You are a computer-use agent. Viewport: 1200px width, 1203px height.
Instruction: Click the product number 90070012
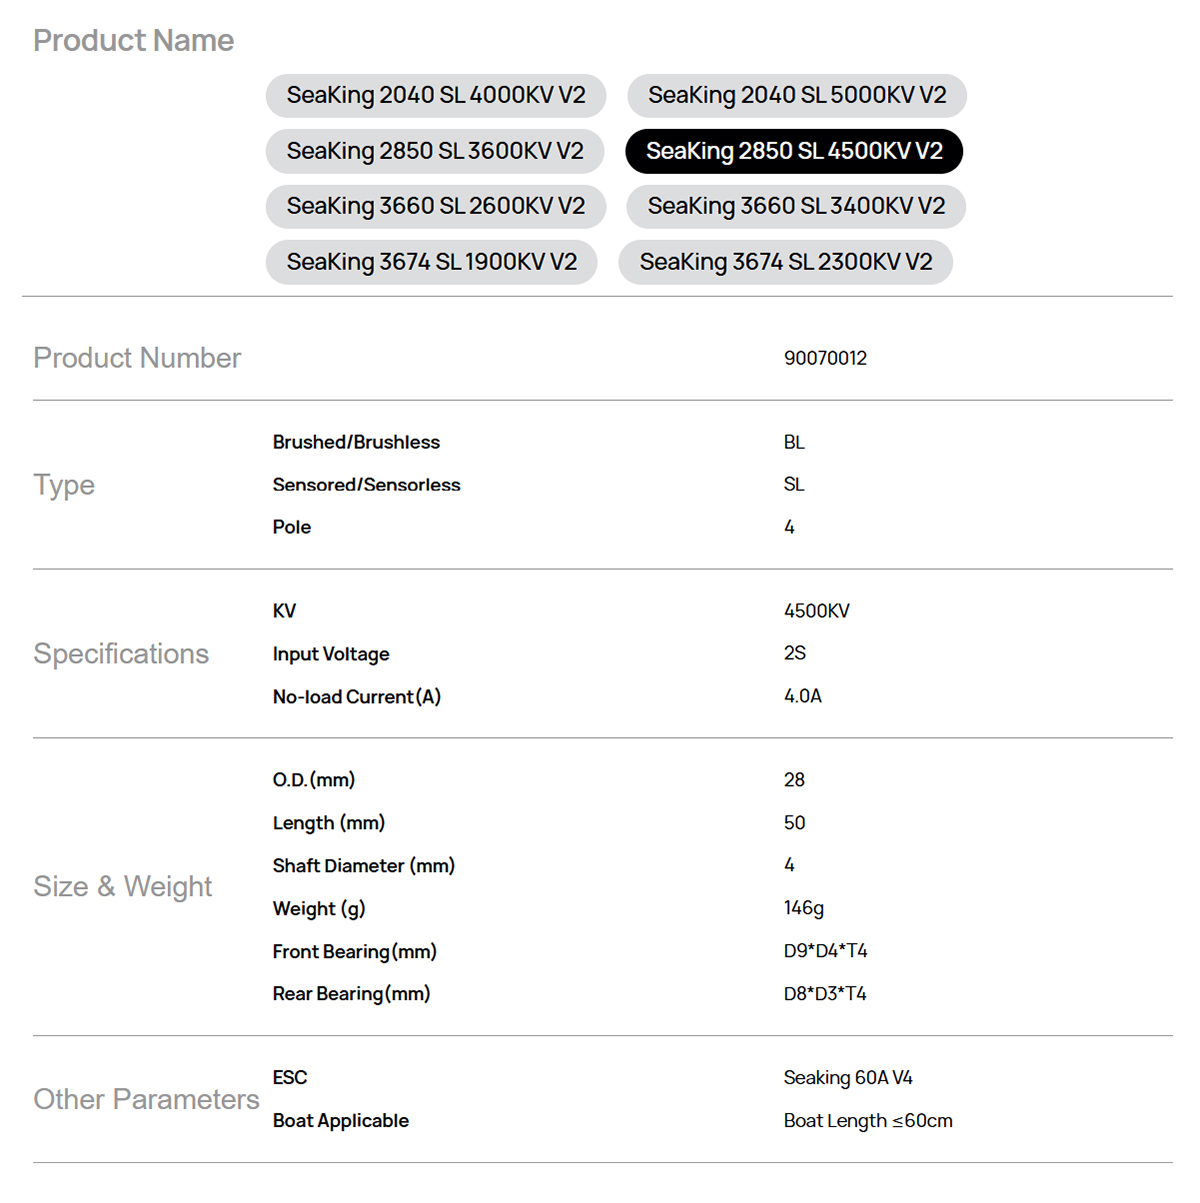(825, 358)
